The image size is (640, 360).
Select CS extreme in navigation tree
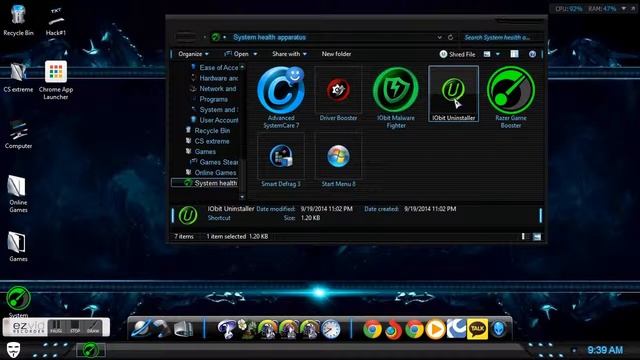207,141
